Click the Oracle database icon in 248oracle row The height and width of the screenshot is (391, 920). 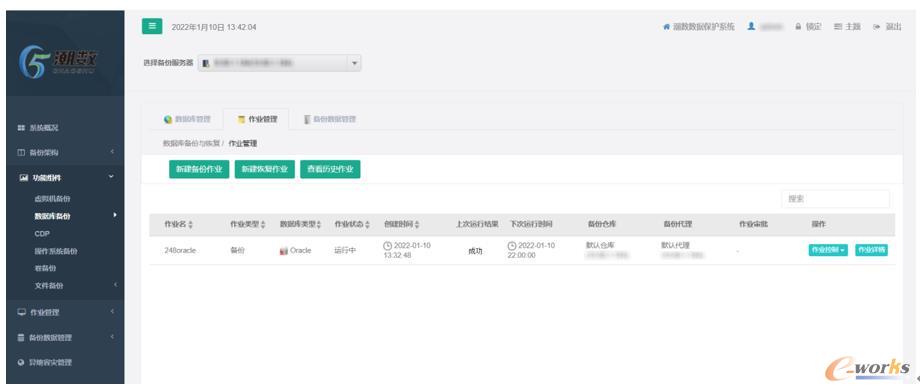point(284,251)
